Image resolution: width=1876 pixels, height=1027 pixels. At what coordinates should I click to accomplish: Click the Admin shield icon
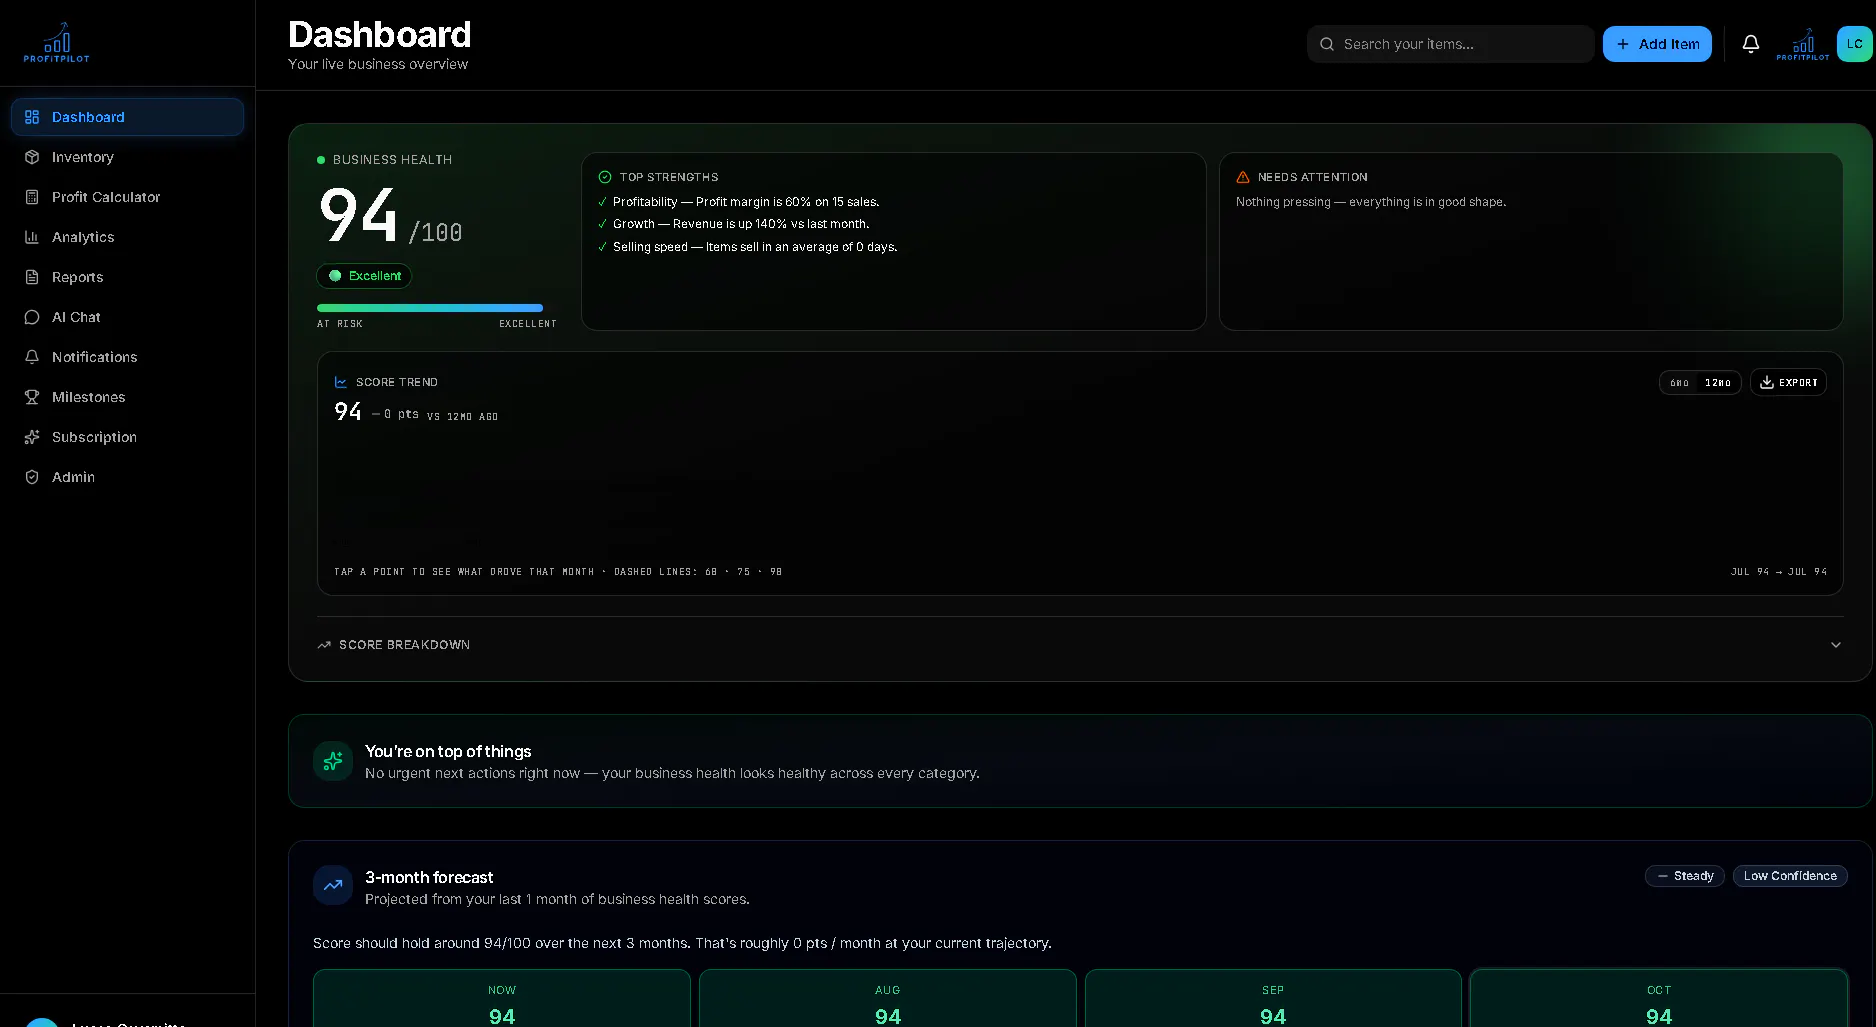tap(32, 477)
